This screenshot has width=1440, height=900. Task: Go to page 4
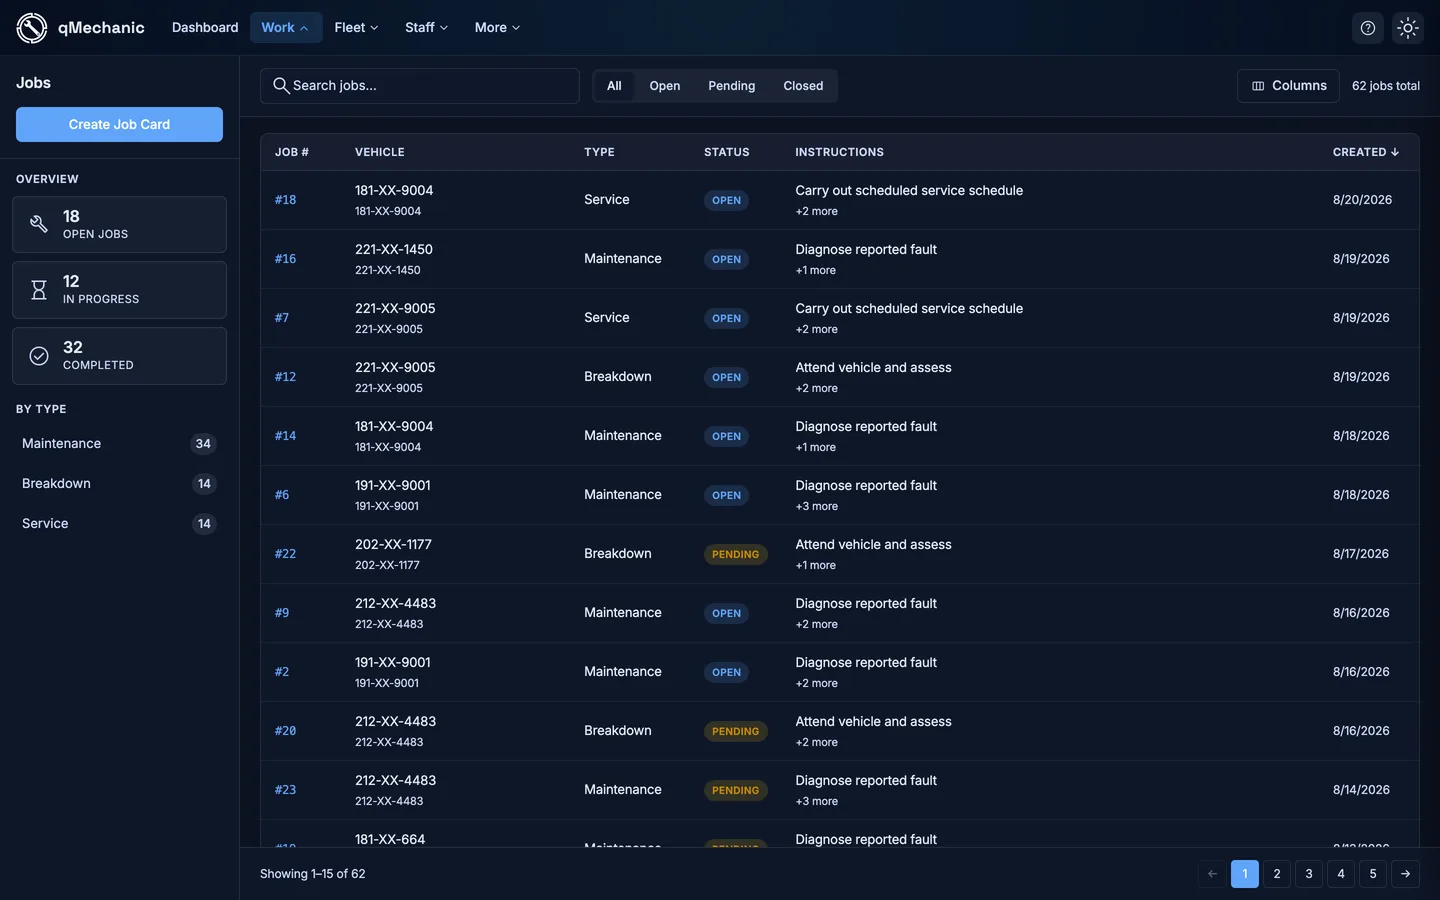(1341, 874)
